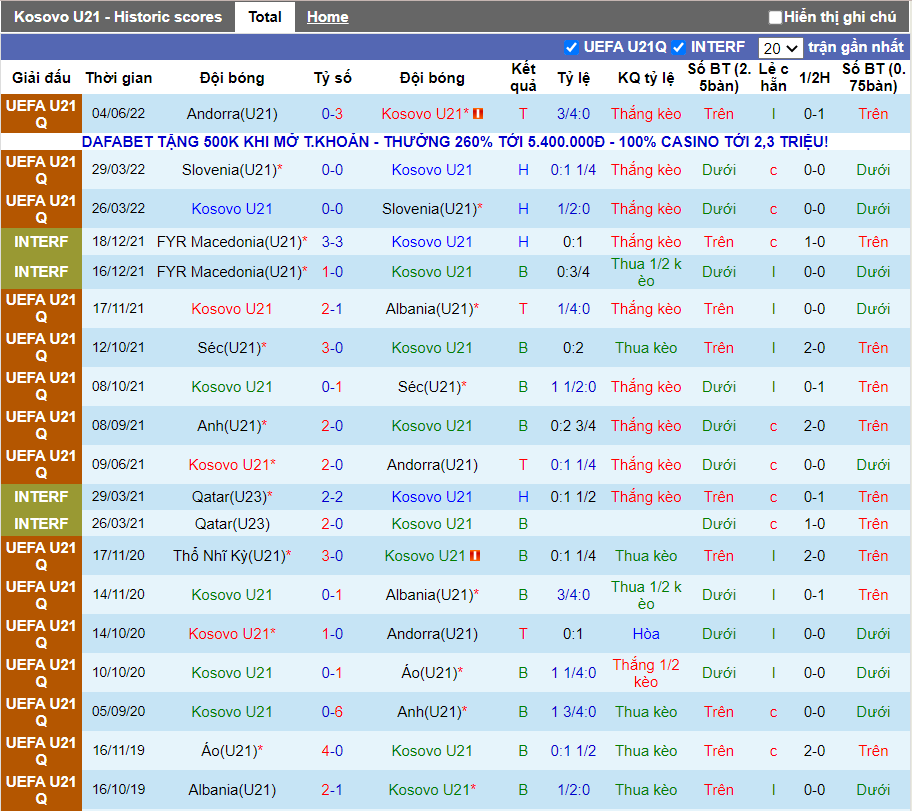Click the 2-2 score on 29/03/21 row
912x811 pixels.
332,497
